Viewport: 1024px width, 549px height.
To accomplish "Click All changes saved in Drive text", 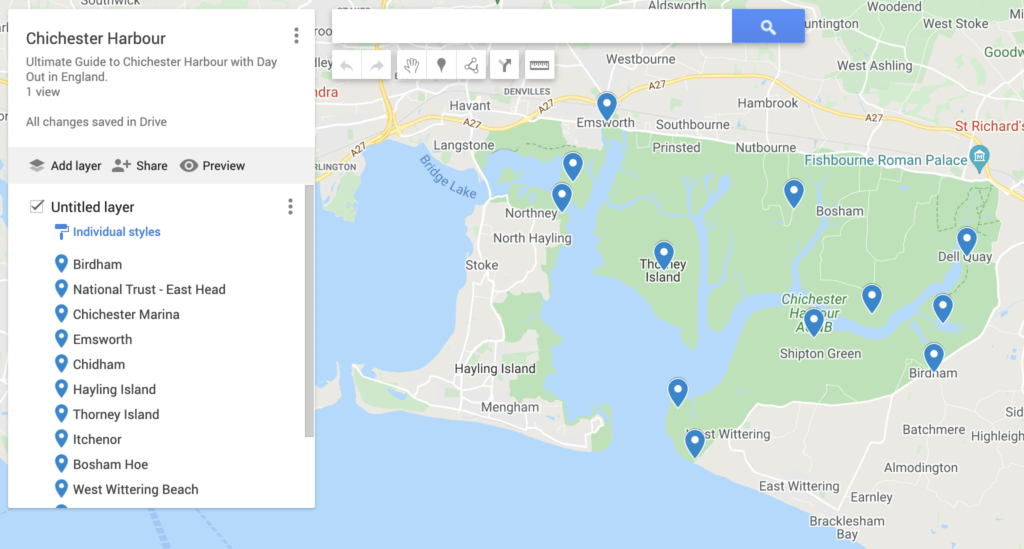I will point(96,122).
